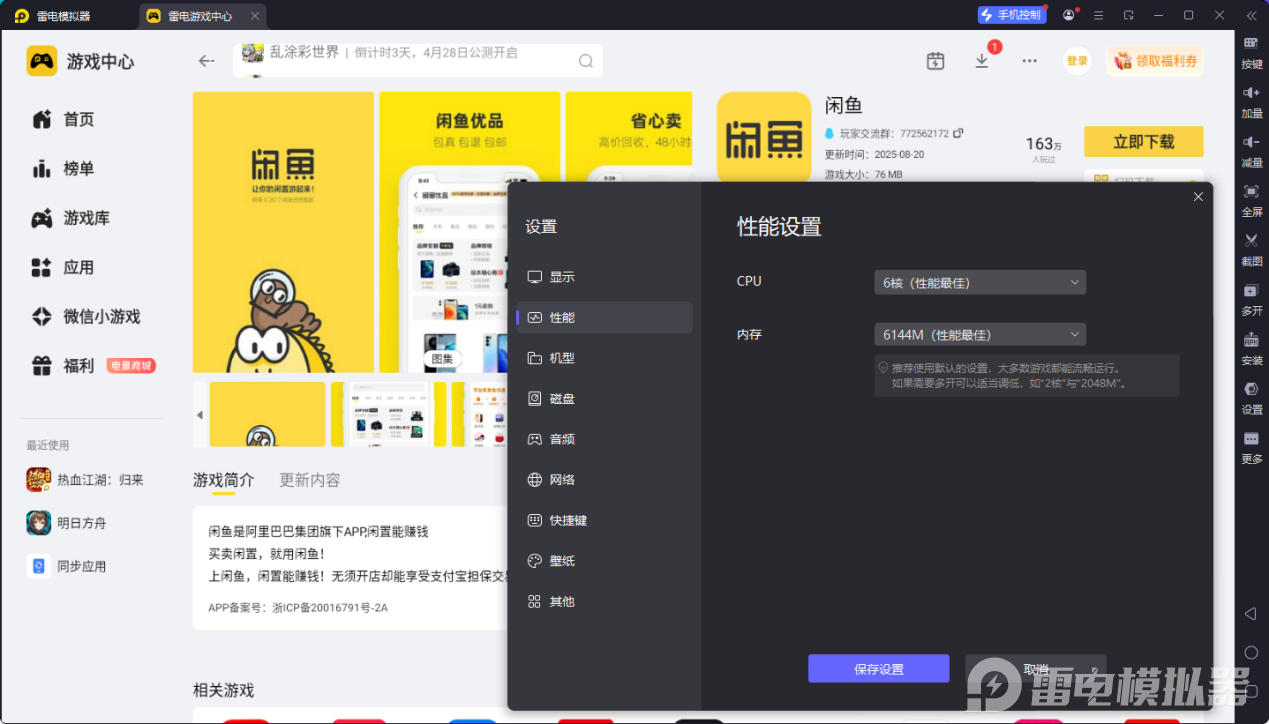Image resolution: width=1269 pixels, height=724 pixels.
Task: Switch to the 更新内容 tab
Action: click(x=310, y=480)
